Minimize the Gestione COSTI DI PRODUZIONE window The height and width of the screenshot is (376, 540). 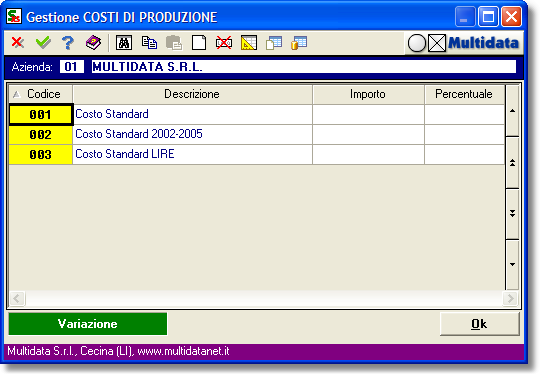465,17
